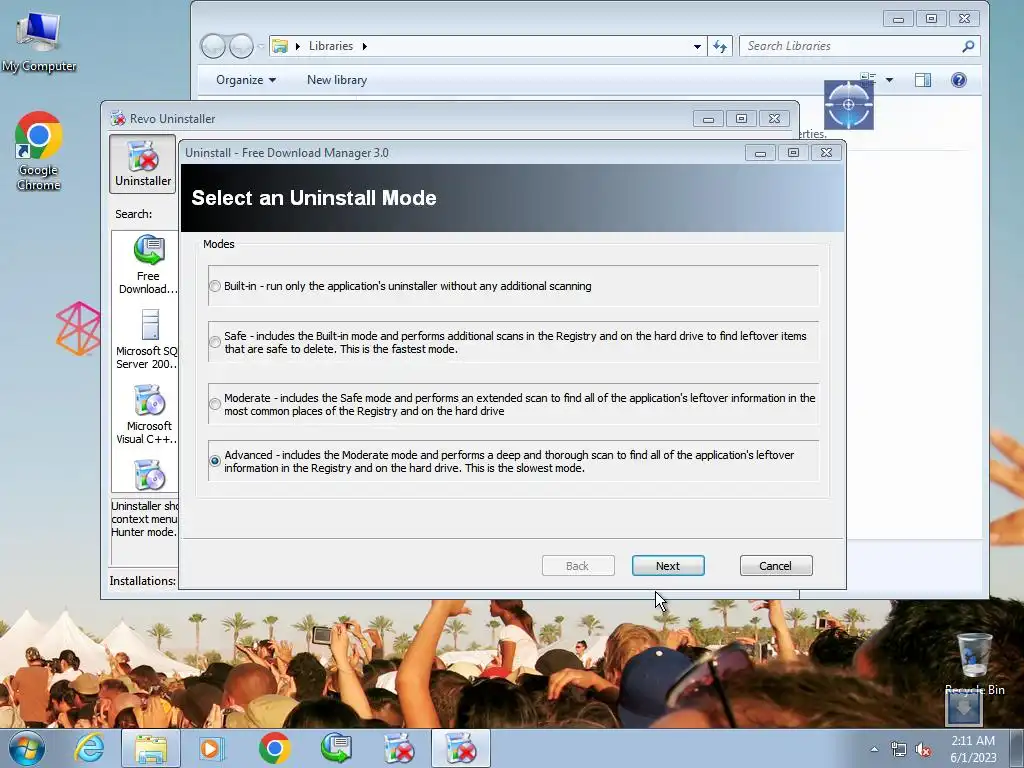The height and width of the screenshot is (768, 1024).
Task: Switch to active Revo Uninstaller taskbar button
Action: tap(460, 748)
